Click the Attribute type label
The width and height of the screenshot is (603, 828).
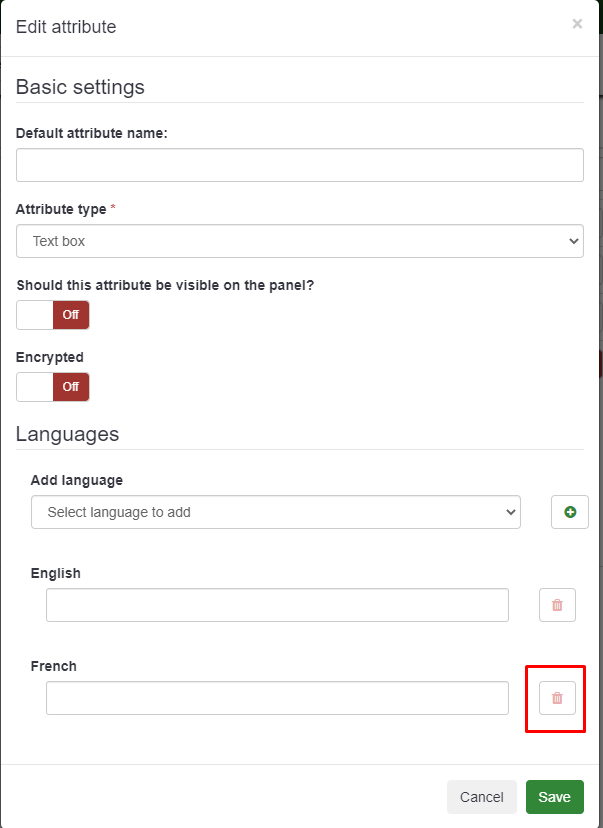click(61, 209)
